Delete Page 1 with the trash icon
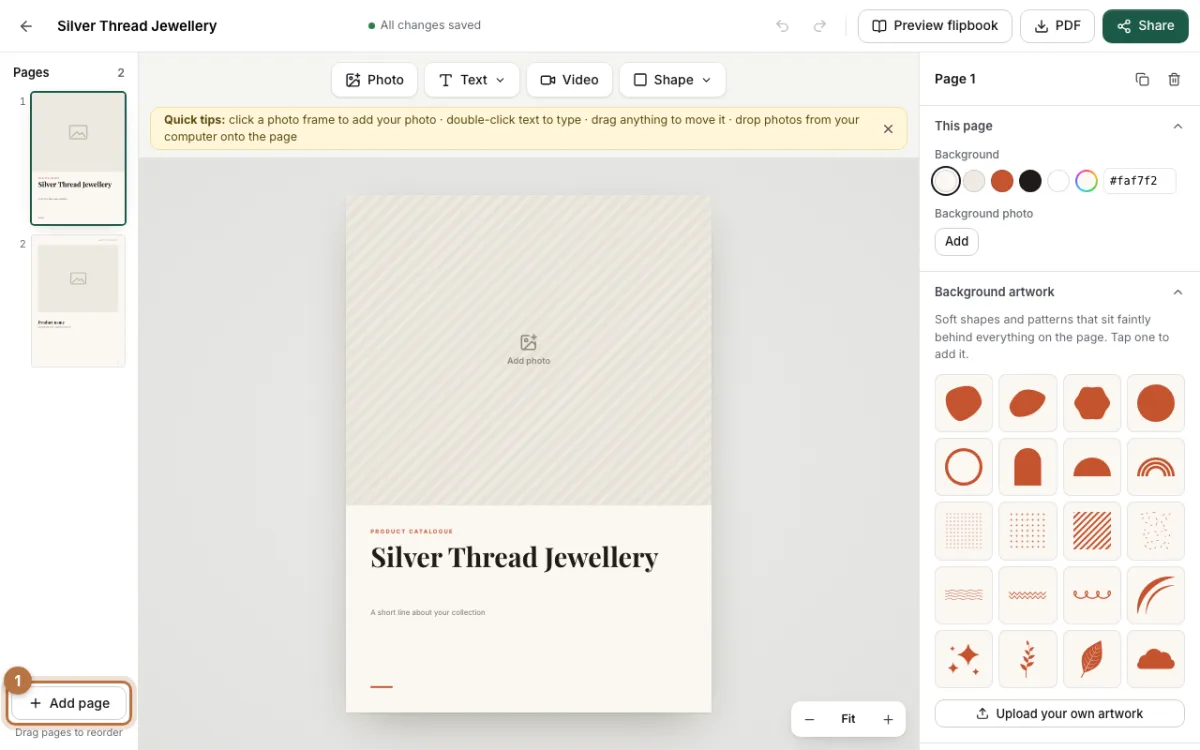 1174,79
